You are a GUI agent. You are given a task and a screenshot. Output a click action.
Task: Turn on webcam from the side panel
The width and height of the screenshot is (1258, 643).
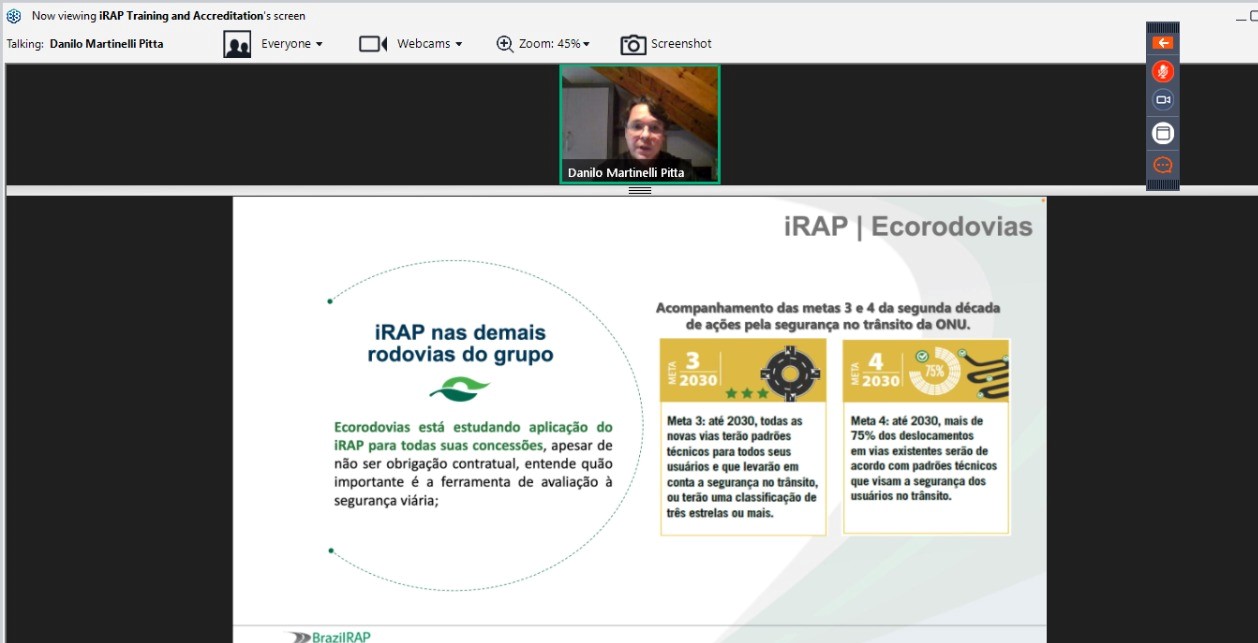1162,100
